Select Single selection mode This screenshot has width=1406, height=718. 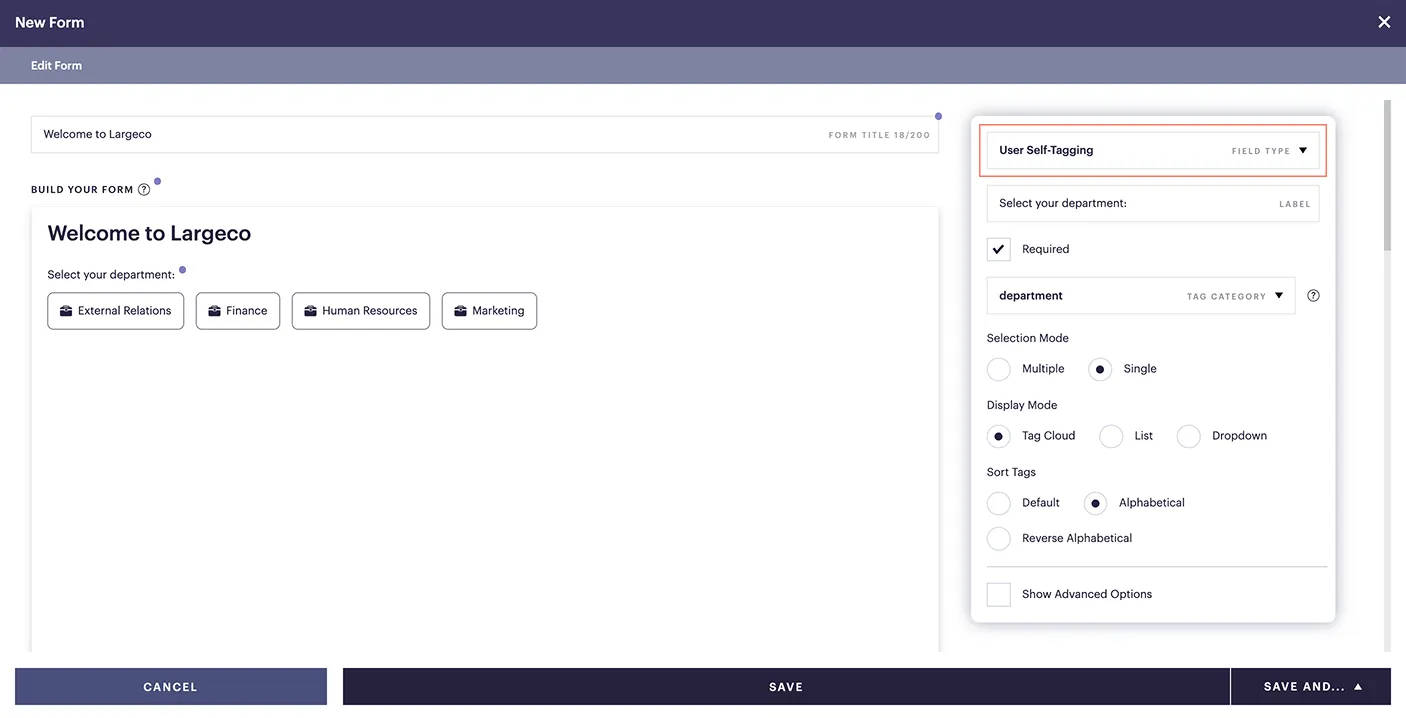pyautogui.click(x=1100, y=369)
